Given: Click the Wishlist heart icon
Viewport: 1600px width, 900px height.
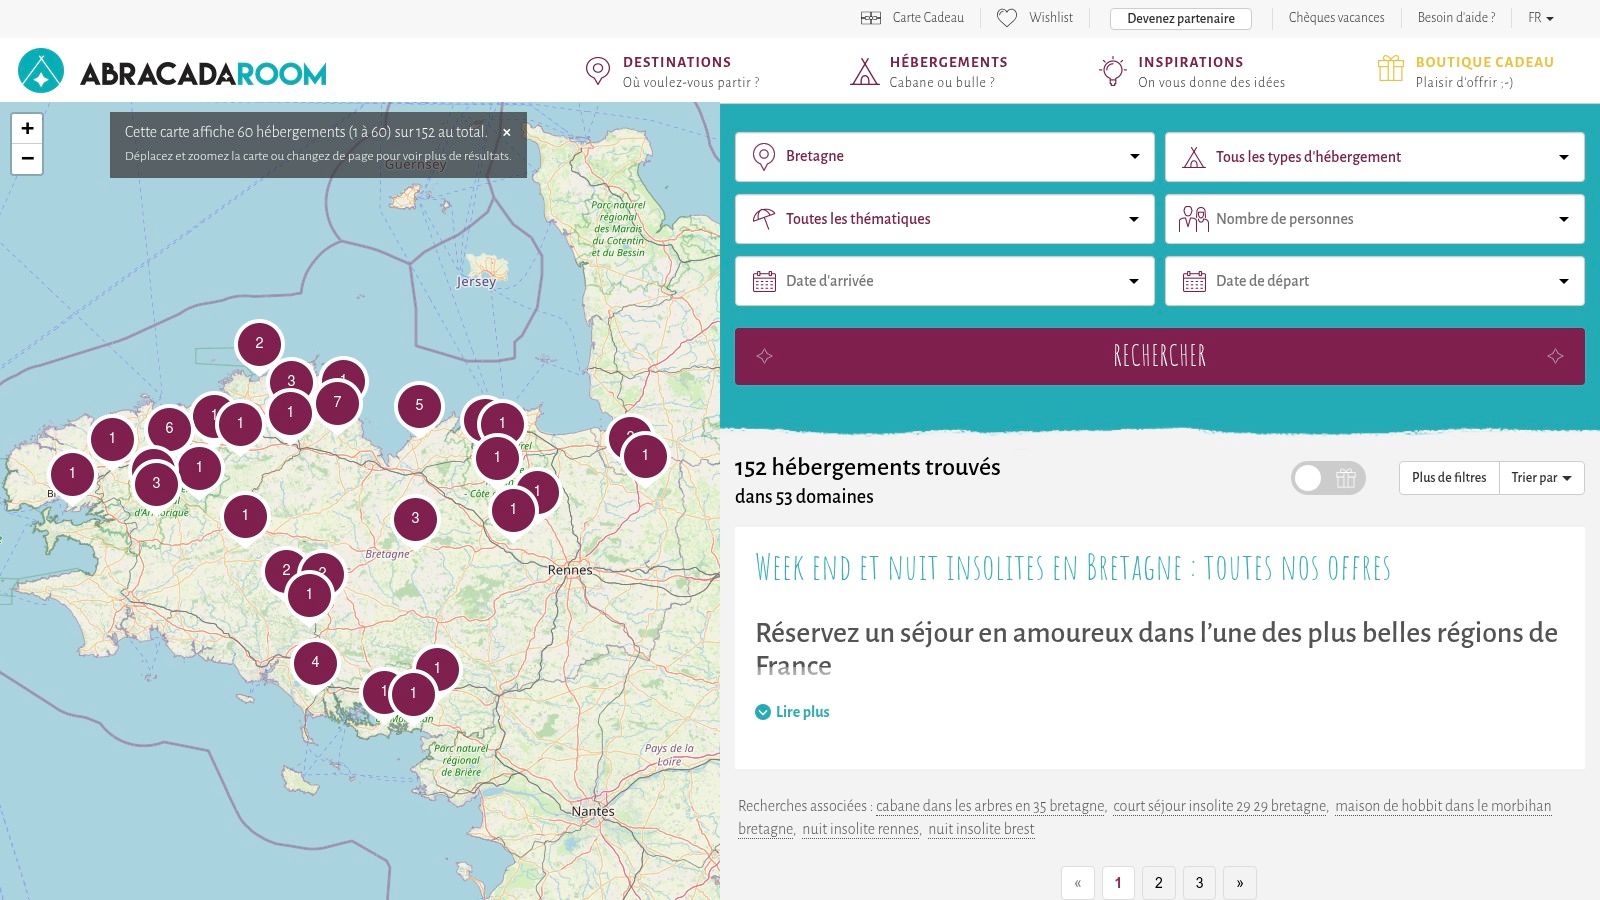Looking at the screenshot, I should click(x=1007, y=18).
